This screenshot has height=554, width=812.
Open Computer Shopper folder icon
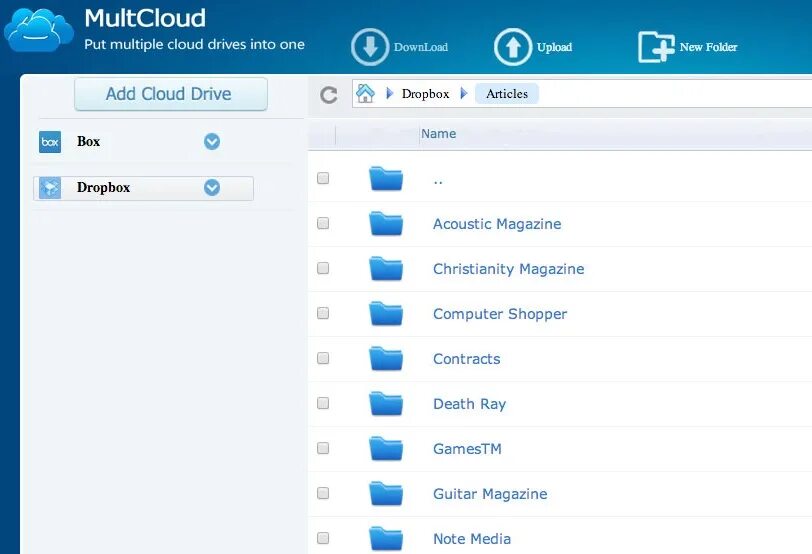pos(386,313)
